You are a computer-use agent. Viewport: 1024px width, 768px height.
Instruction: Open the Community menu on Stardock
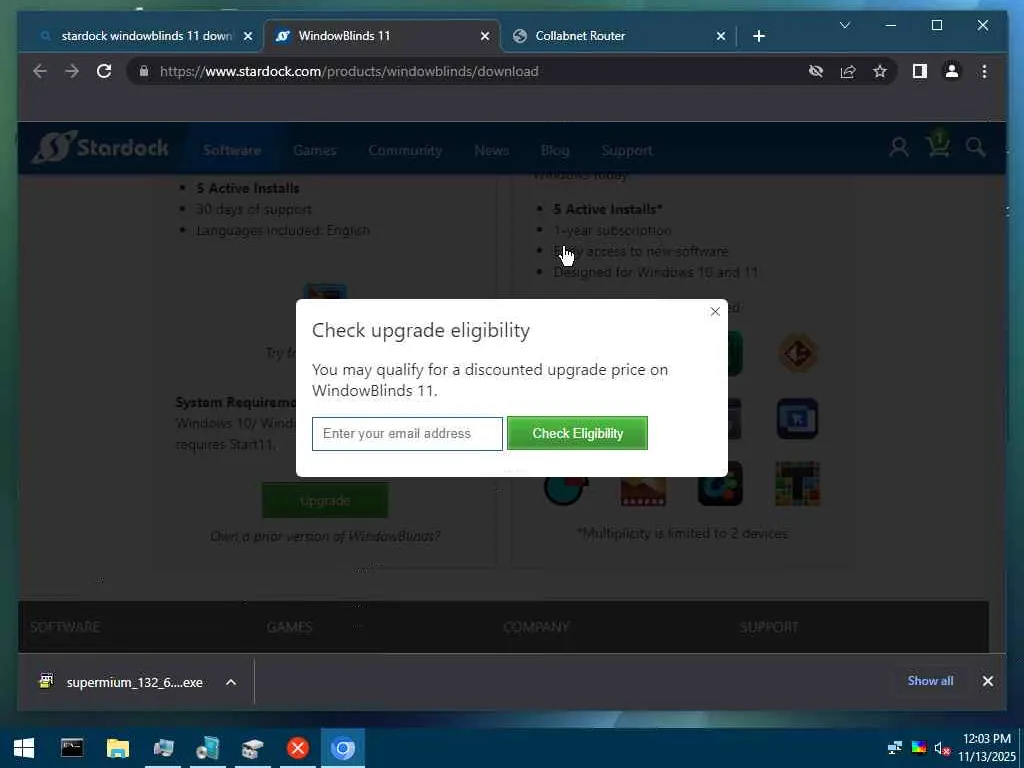(405, 150)
